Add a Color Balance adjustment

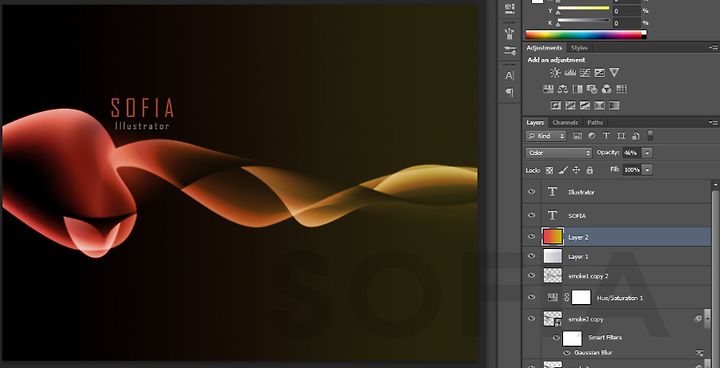pos(562,89)
